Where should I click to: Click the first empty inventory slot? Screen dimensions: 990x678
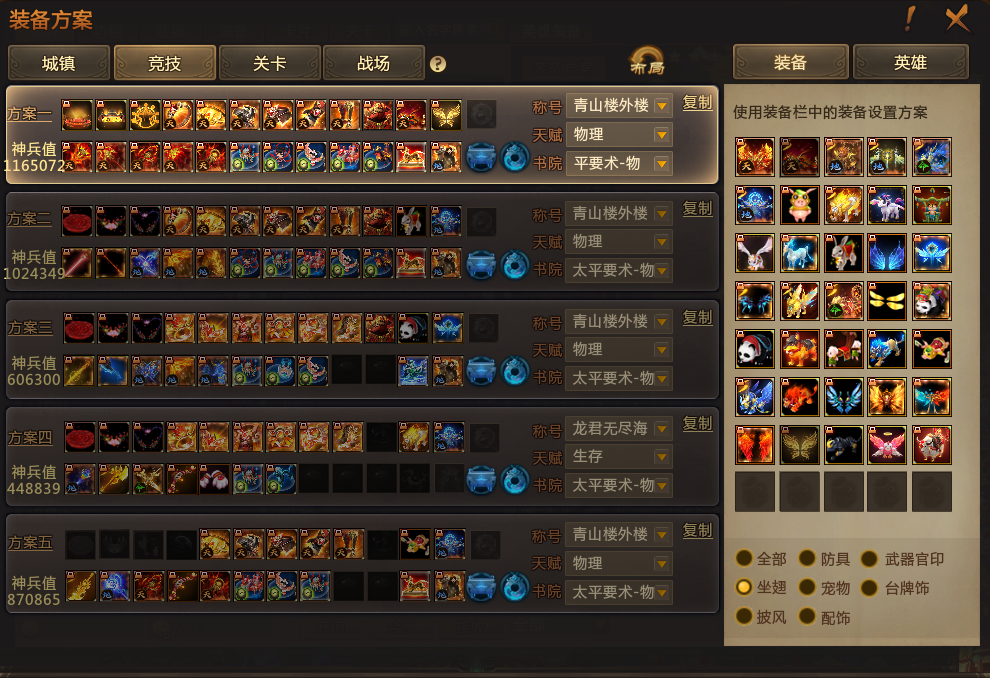click(x=755, y=491)
